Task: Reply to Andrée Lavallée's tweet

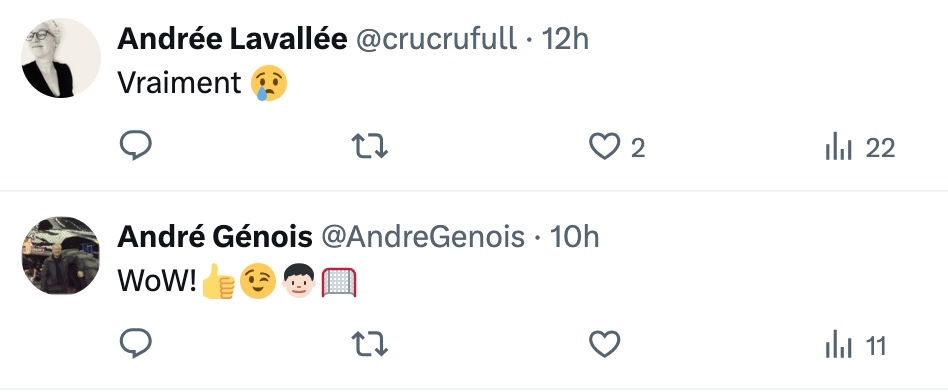Action: click(135, 146)
